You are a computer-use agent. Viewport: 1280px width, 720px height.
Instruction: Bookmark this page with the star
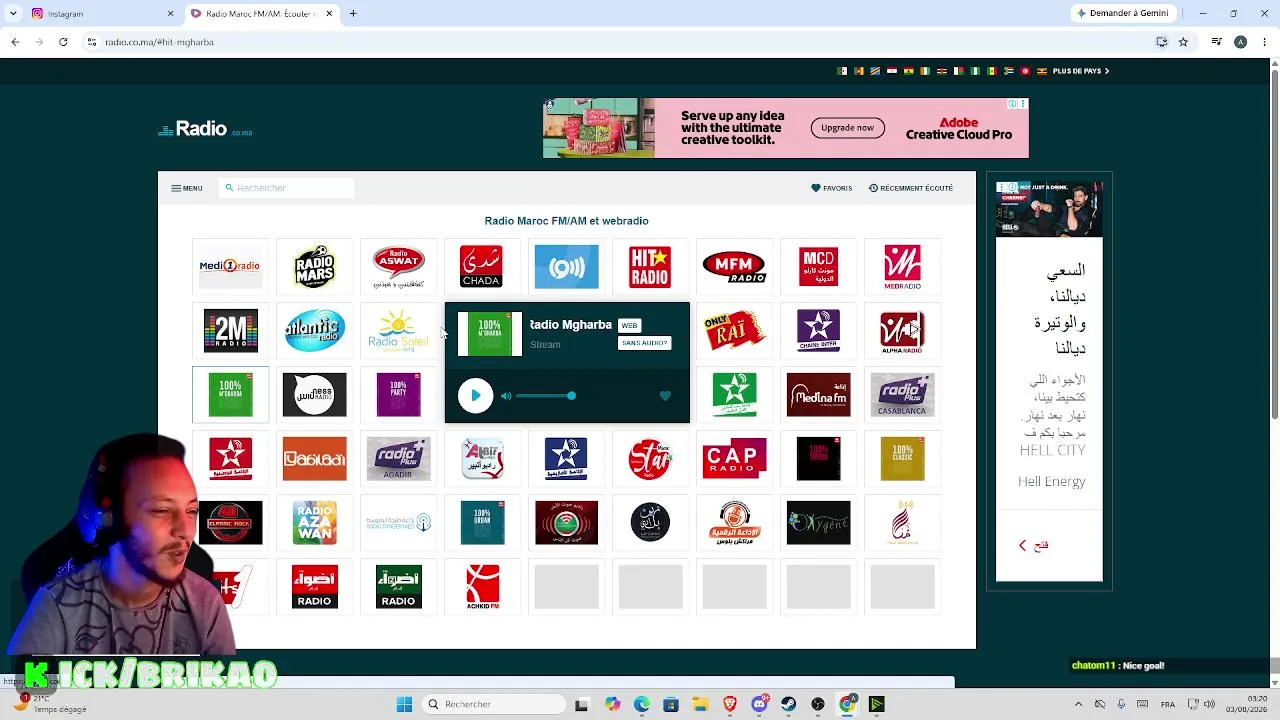[1183, 42]
